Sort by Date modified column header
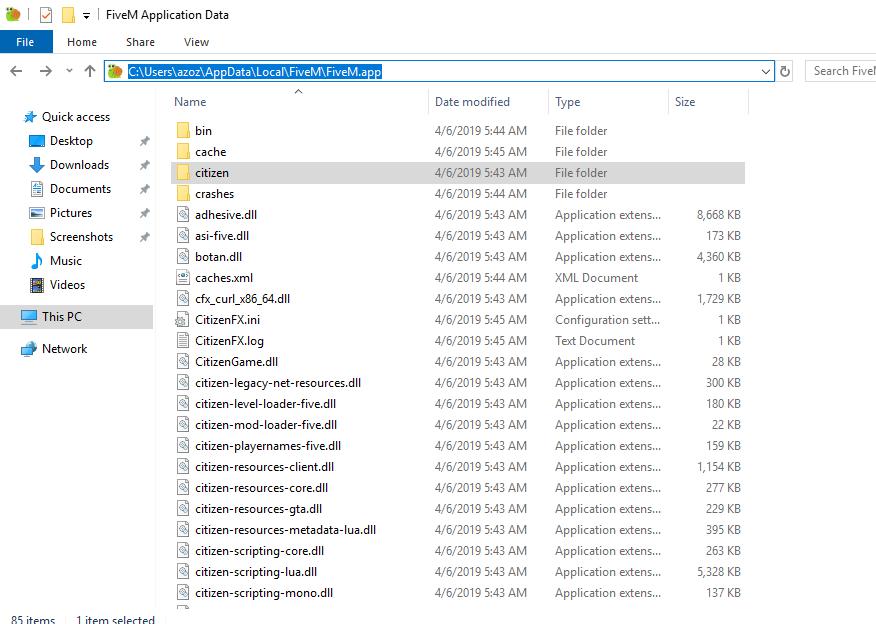Screen dimensions: 876x624 [x=472, y=102]
